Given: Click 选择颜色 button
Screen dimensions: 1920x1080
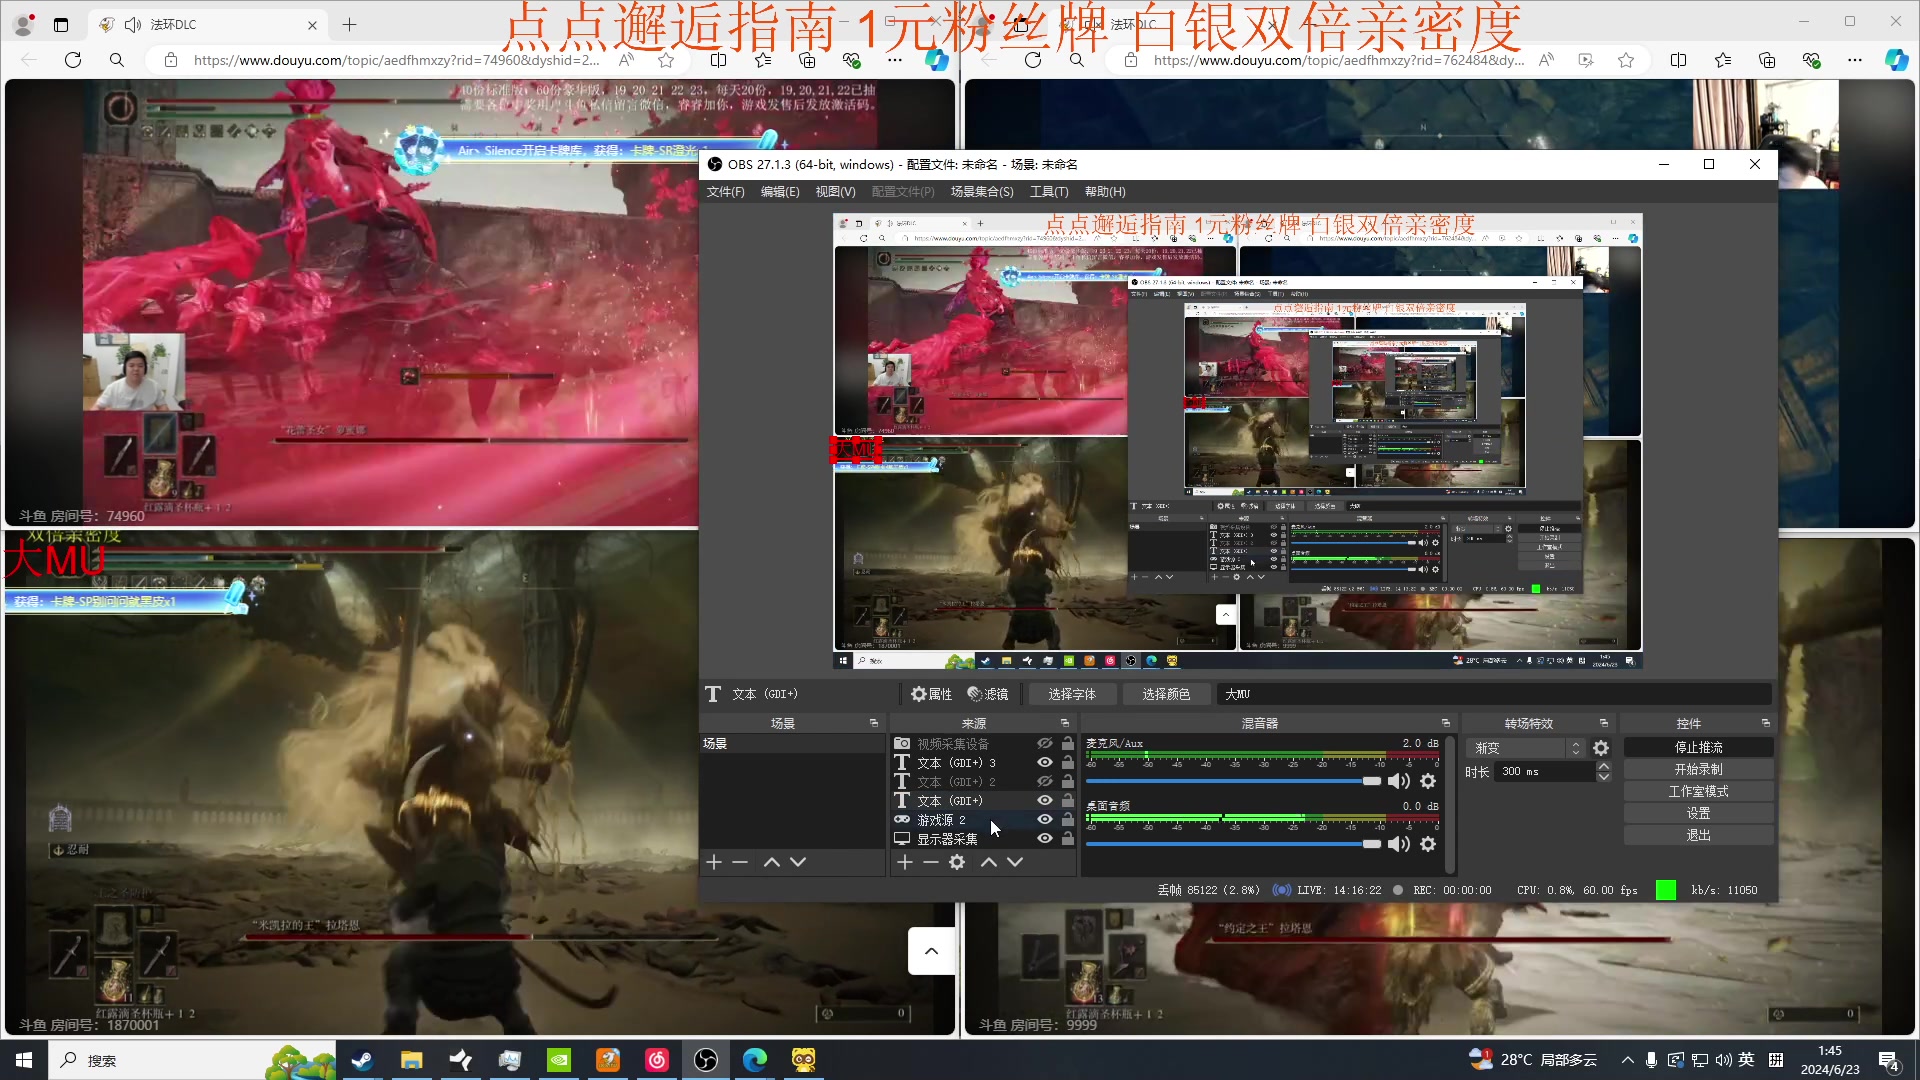Looking at the screenshot, I should tap(1166, 694).
